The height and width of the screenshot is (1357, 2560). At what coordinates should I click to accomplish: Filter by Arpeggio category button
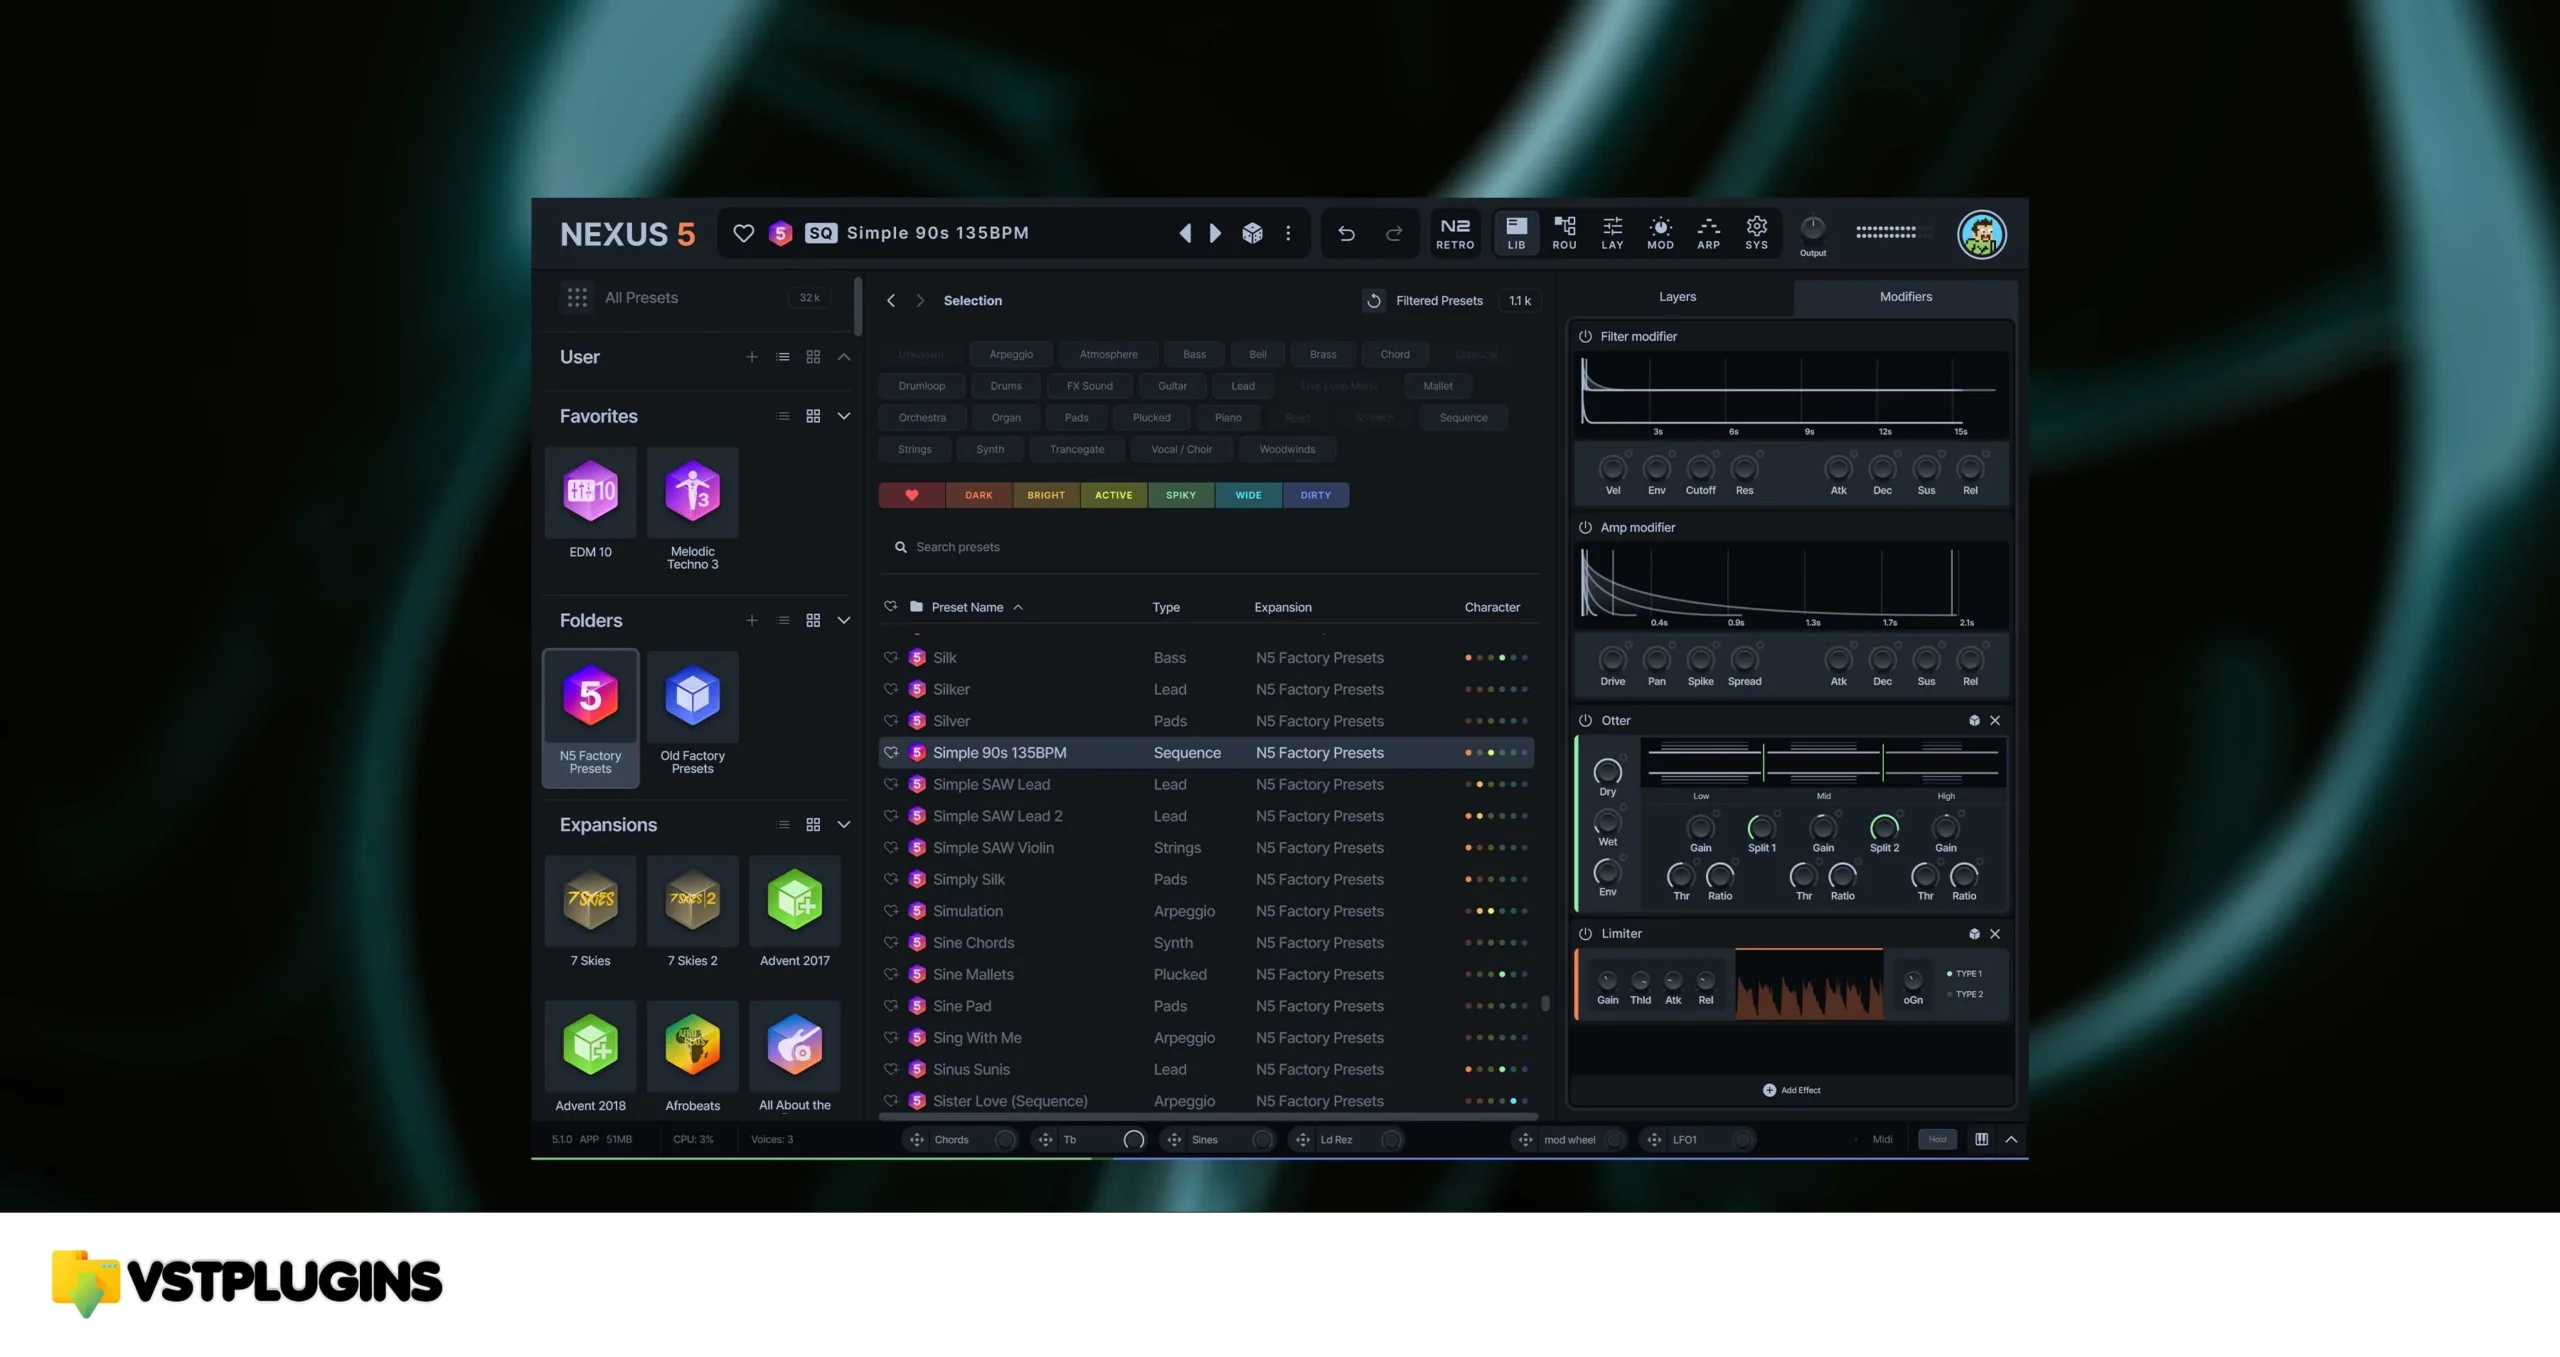[x=1011, y=354]
